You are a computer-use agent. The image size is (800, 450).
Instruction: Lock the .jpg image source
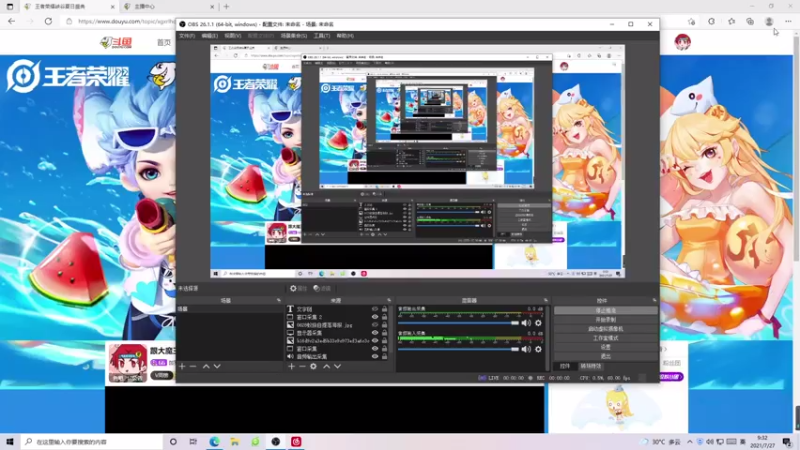pos(384,325)
